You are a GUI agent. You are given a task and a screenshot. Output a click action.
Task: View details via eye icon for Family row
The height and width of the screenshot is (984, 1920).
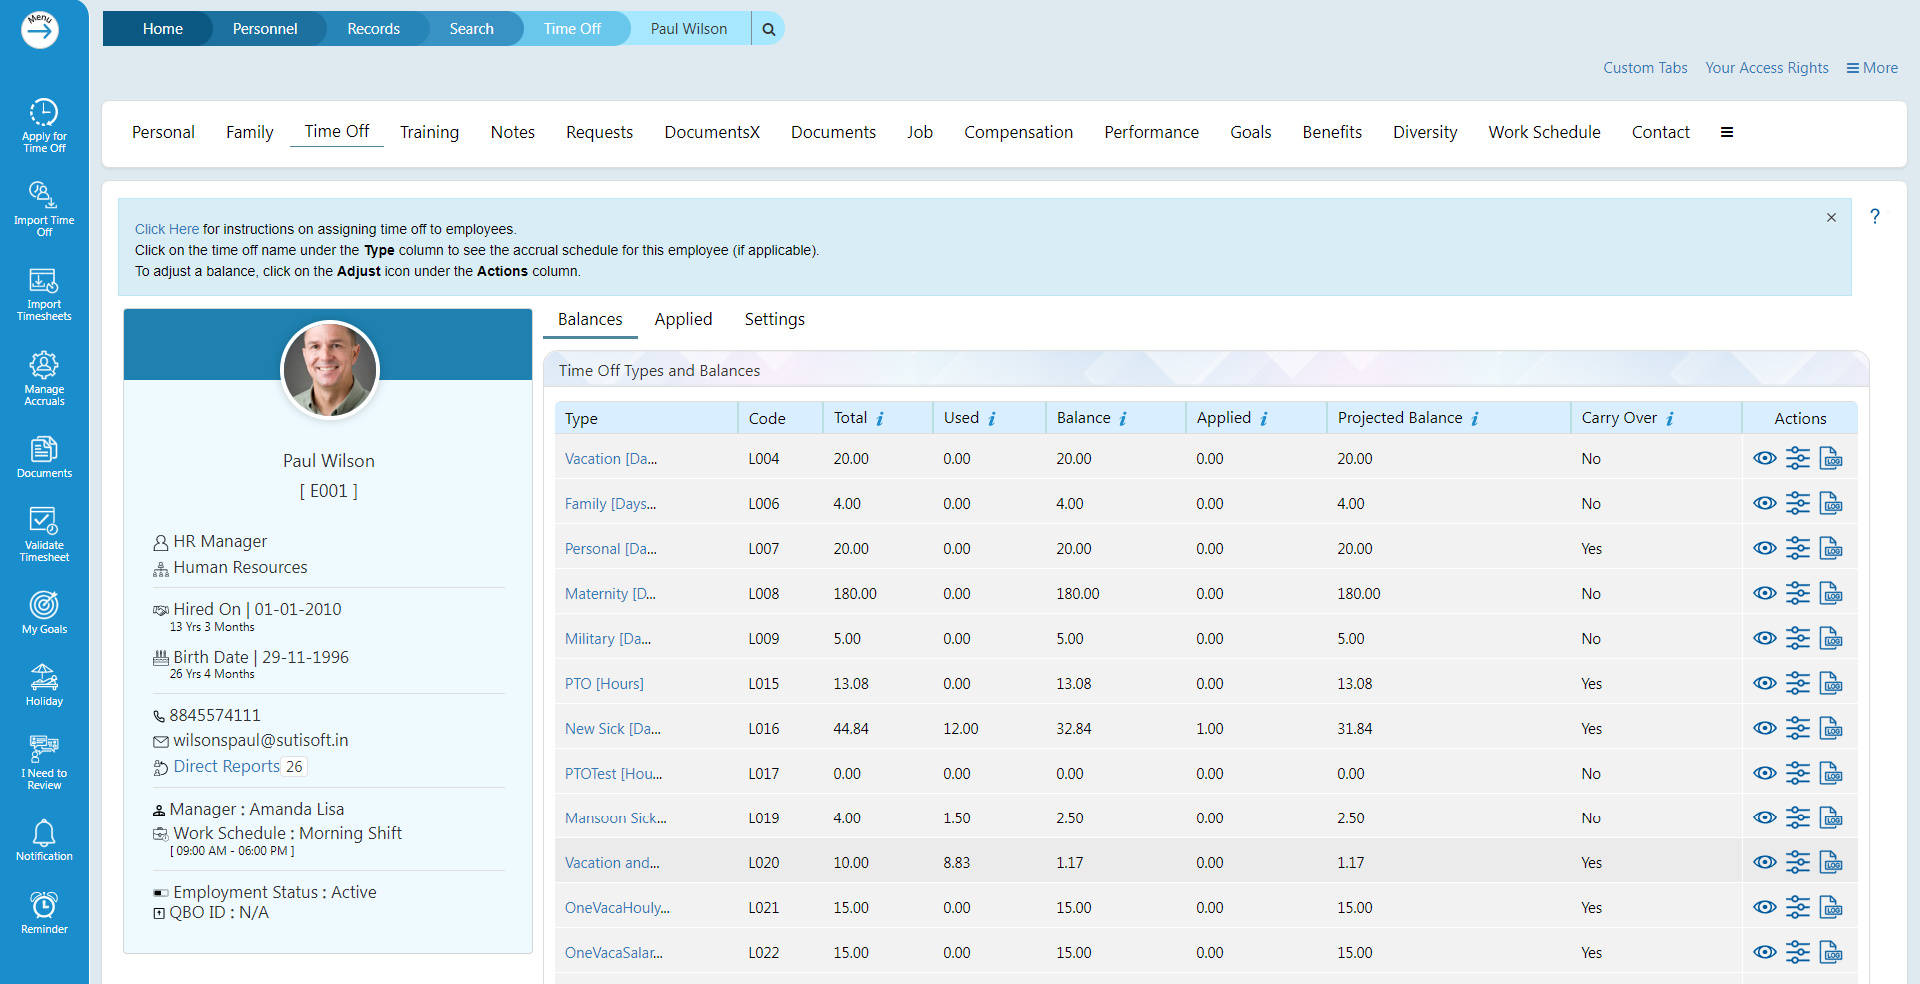click(x=1764, y=504)
